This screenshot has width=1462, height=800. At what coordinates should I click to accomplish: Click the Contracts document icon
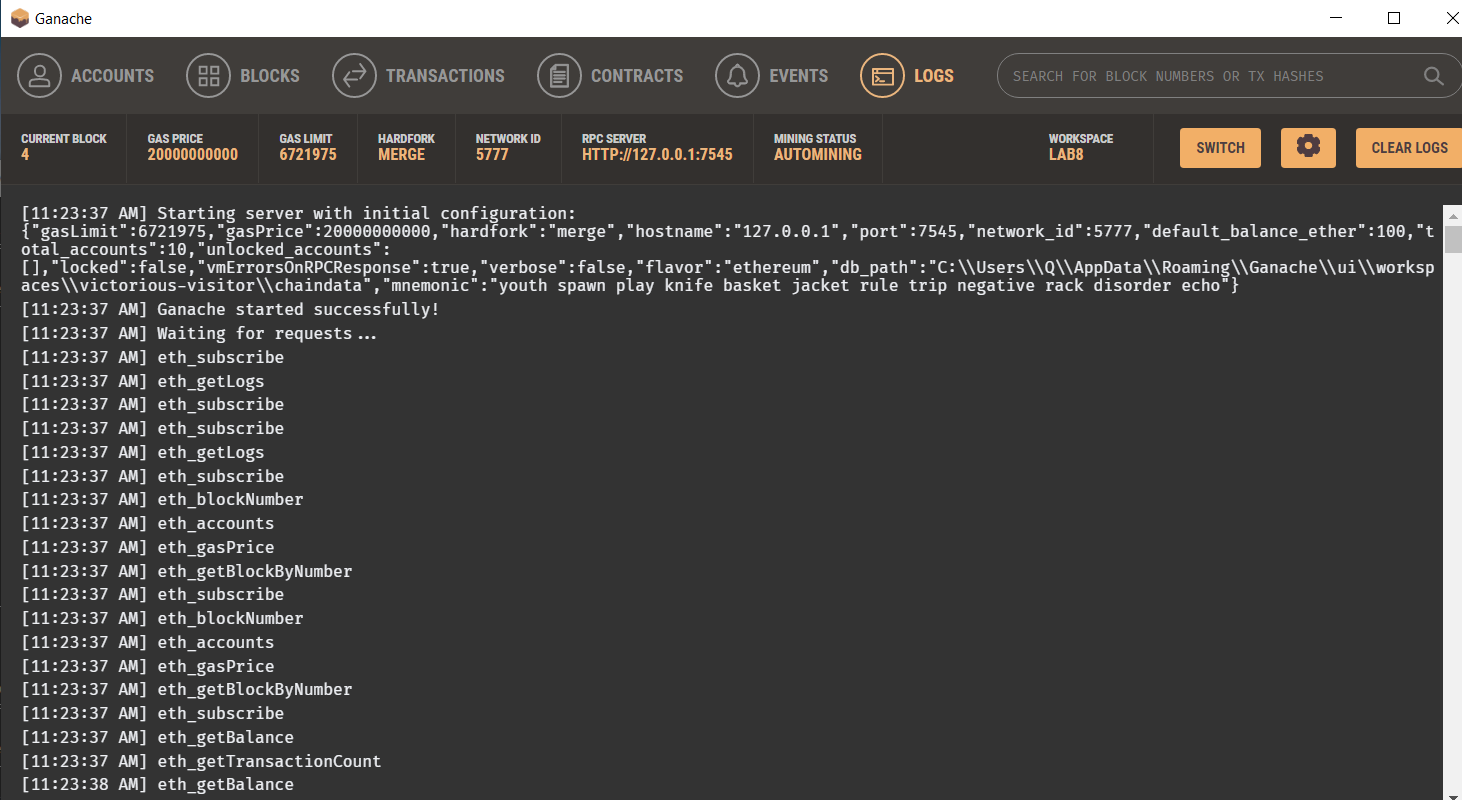coord(559,76)
